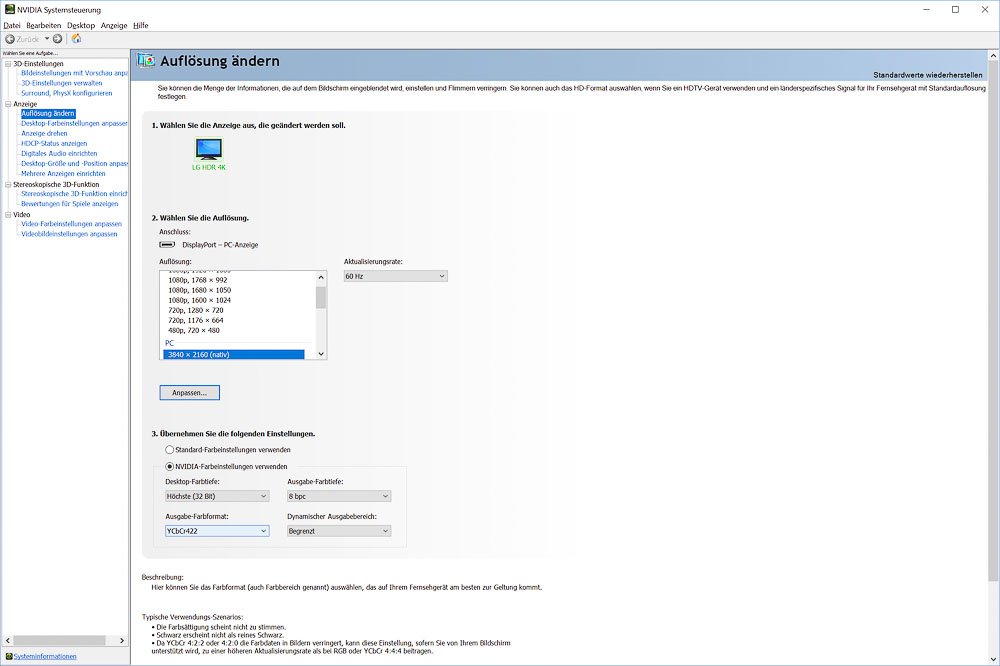Select resolution 1080p, 1680 × 1050
The image size is (1000, 666).
click(x=200, y=290)
